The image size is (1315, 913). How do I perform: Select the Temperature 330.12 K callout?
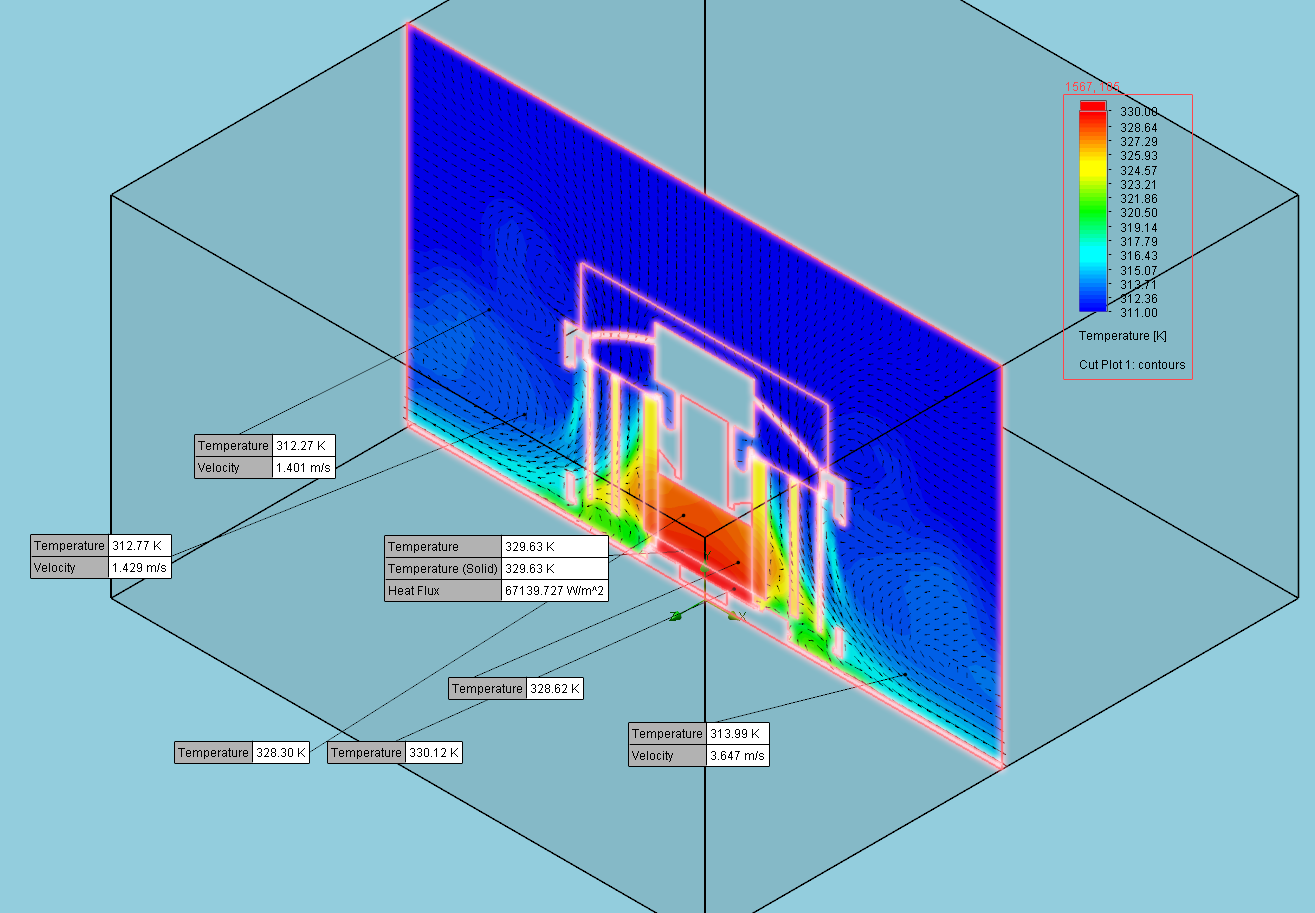[392, 752]
